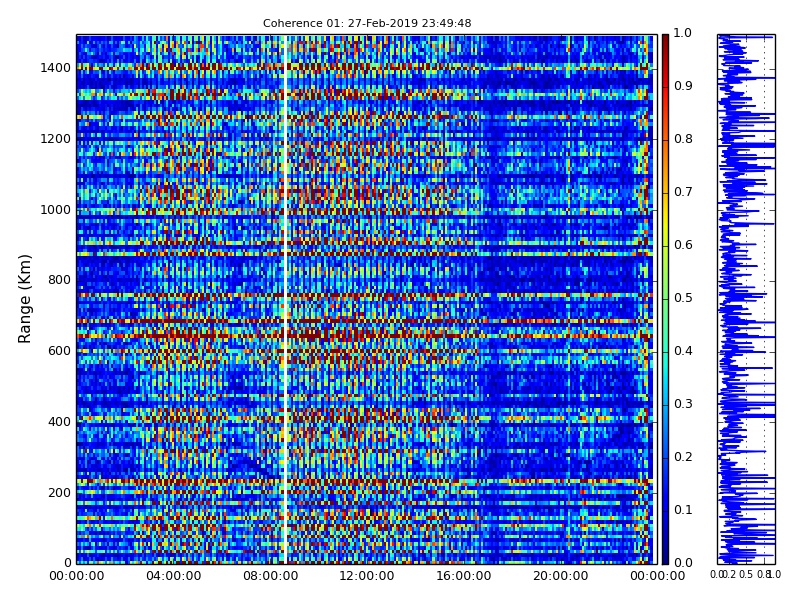Click the high-coherence band near 650 km
This screenshot has width=800, height=600.
click(365, 335)
